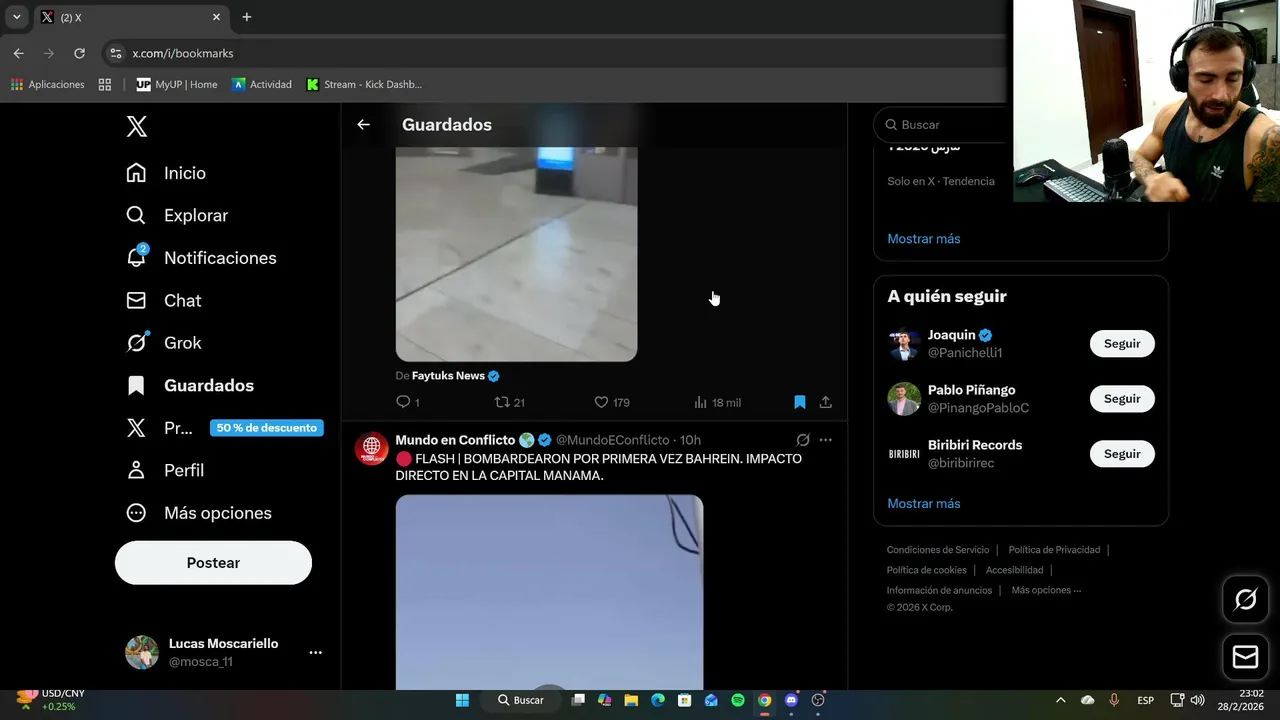Click the Postear button

[213, 563]
